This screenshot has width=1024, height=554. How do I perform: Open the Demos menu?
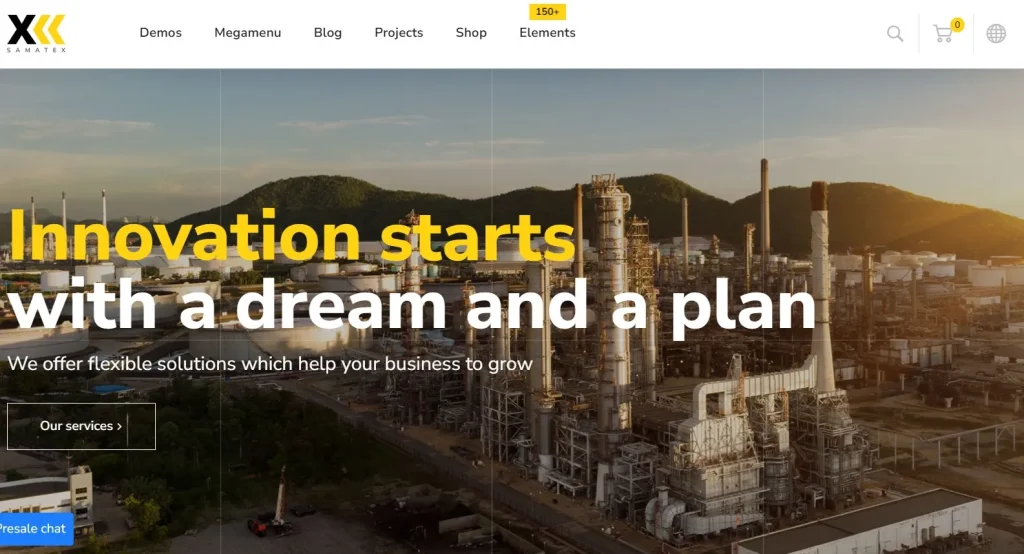pyautogui.click(x=161, y=33)
